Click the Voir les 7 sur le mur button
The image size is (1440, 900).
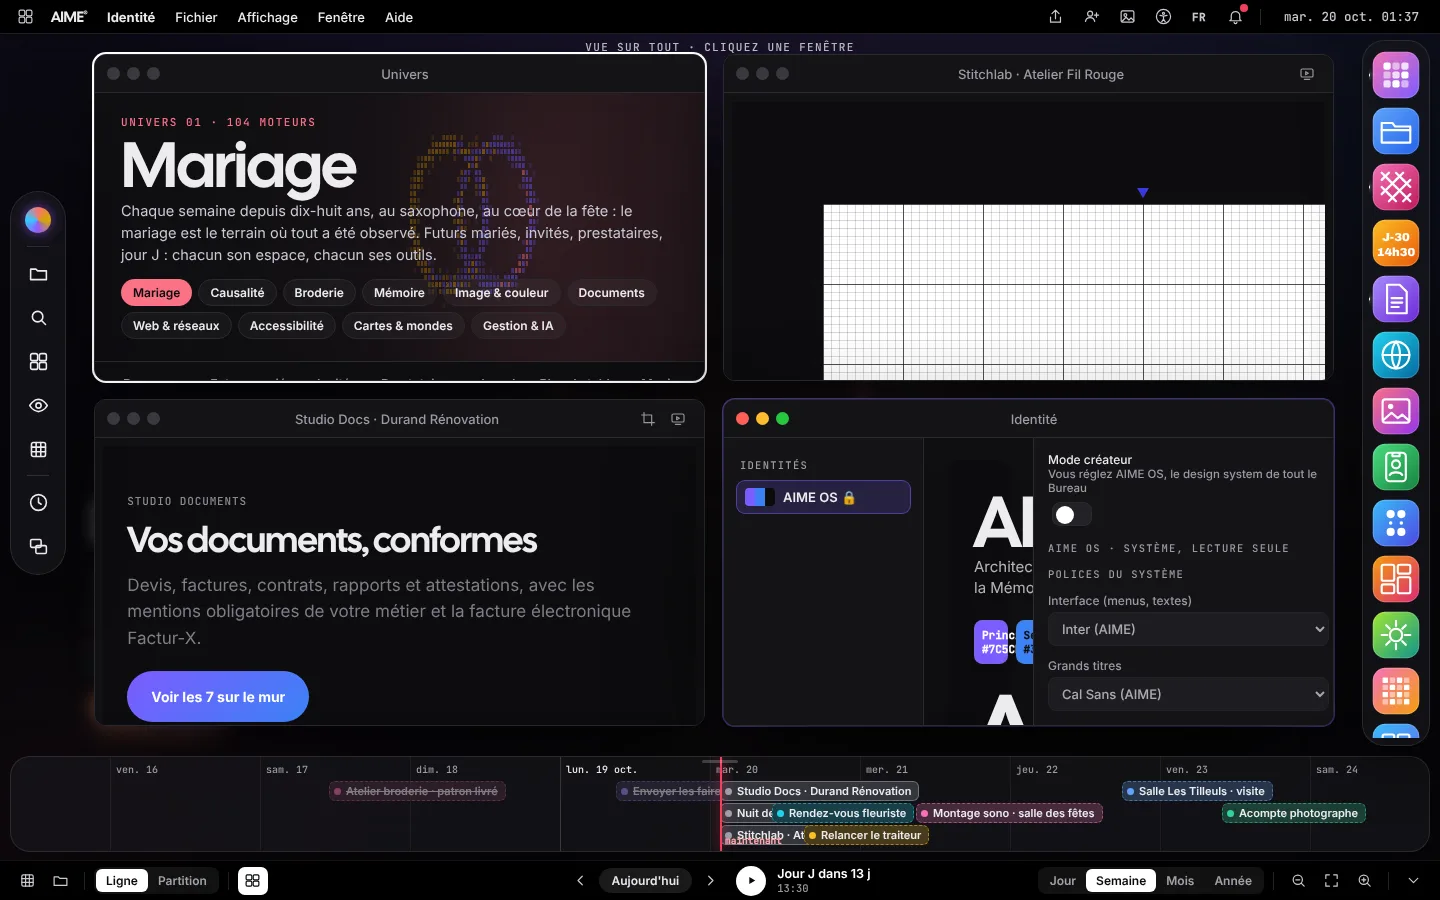[x=218, y=697]
